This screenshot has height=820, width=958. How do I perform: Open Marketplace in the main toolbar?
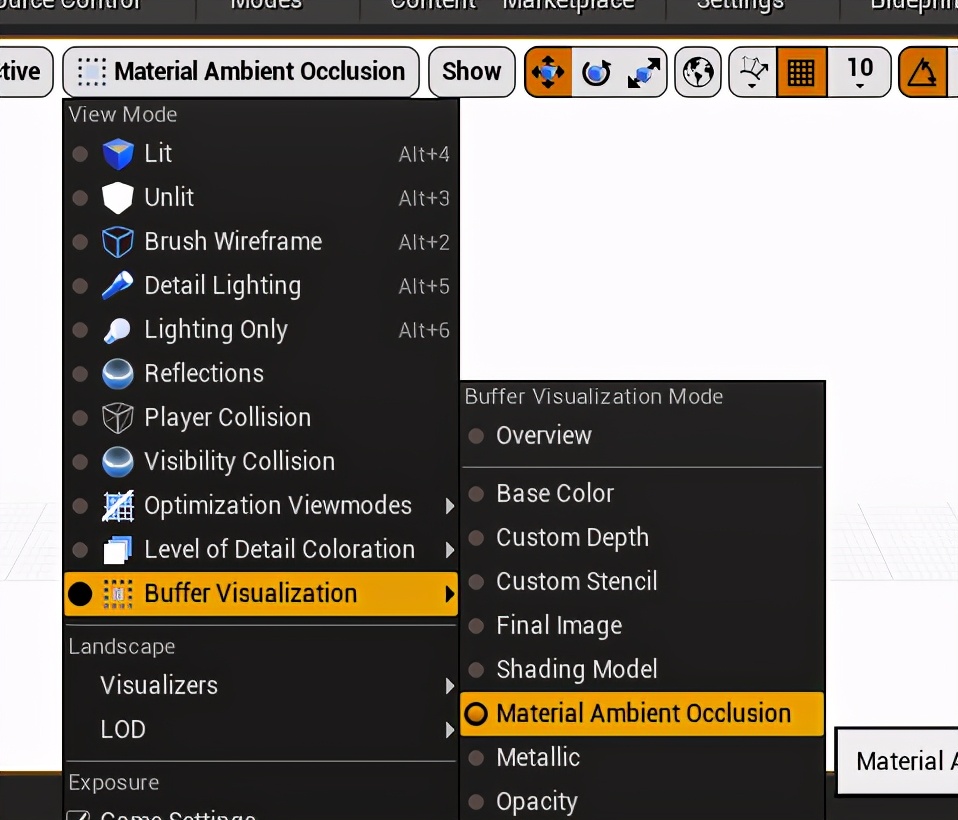click(569, 5)
